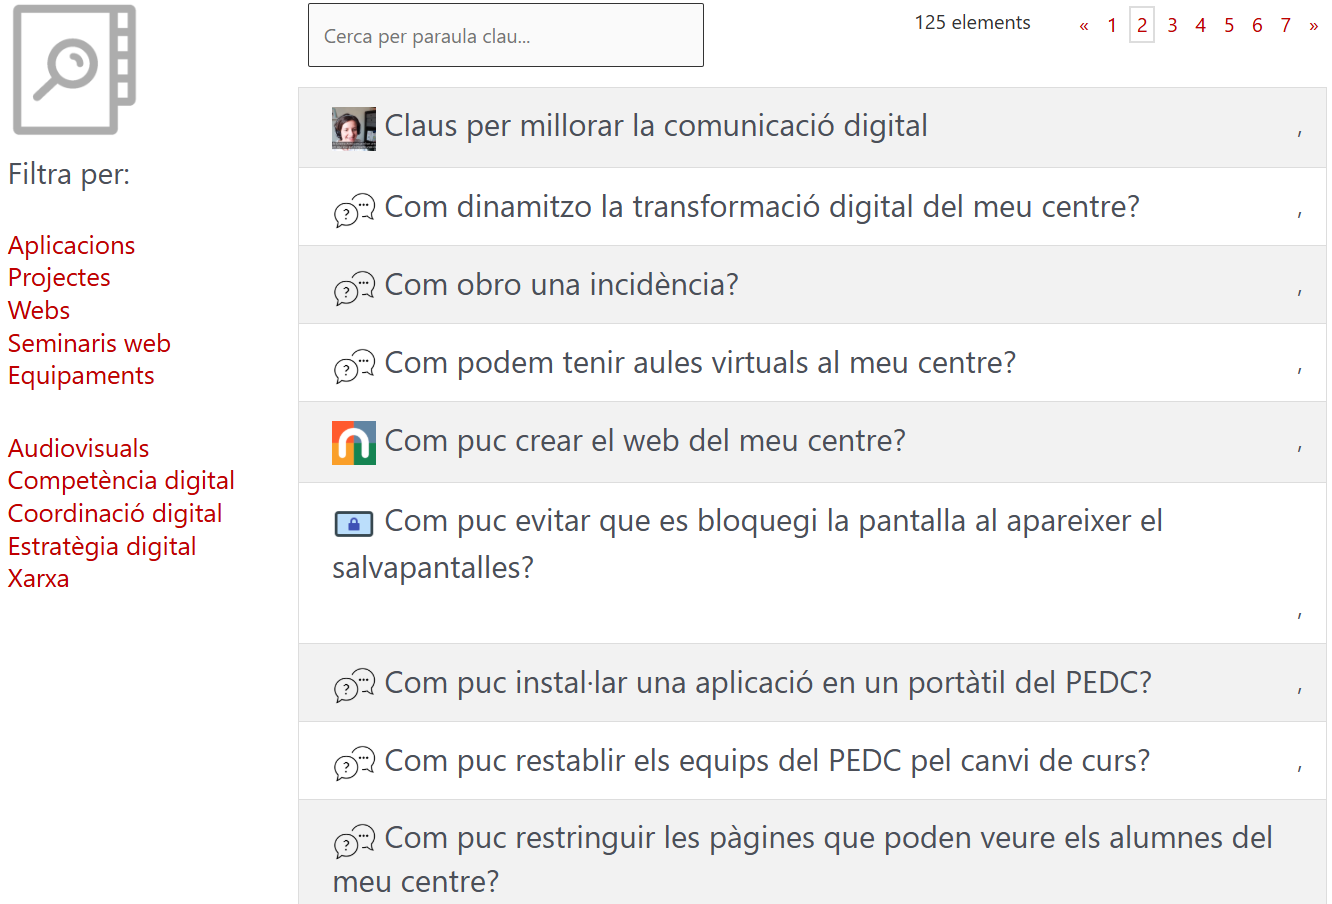Click the FAQ icon beside restringir les pàgines

[x=354, y=840]
